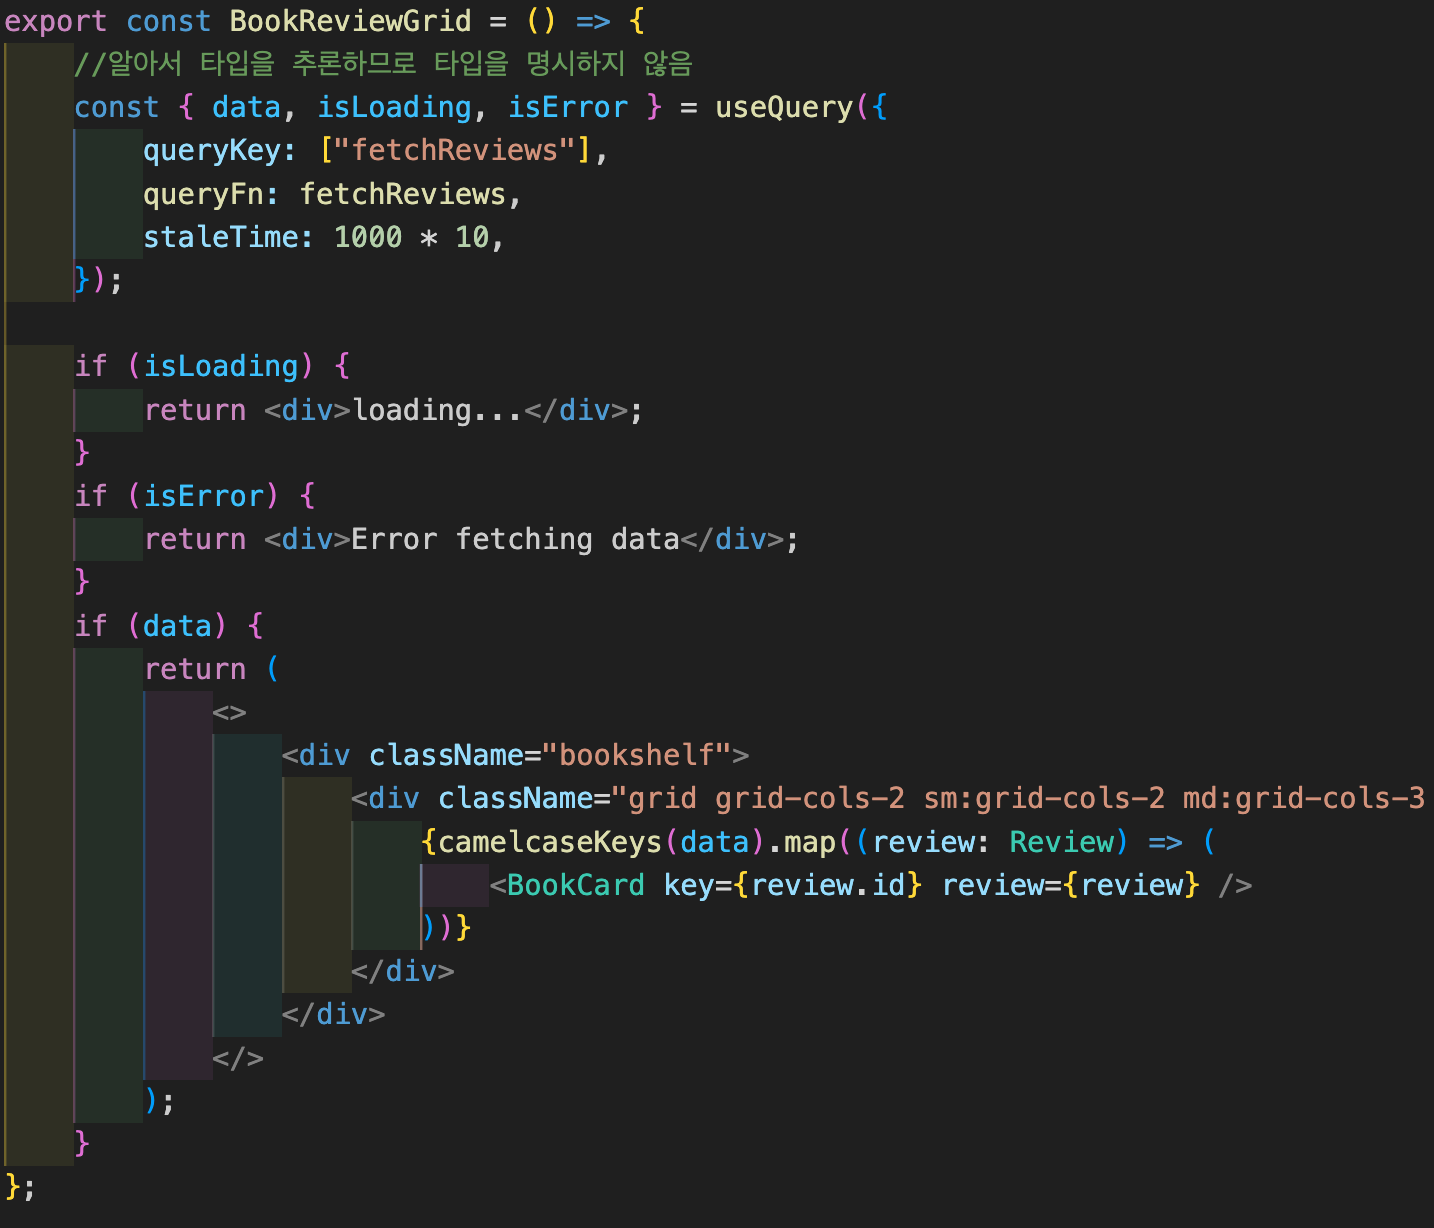1434x1228 pixels.
Task: Click the review.id key expression
Action: click(x=830, y=884)
